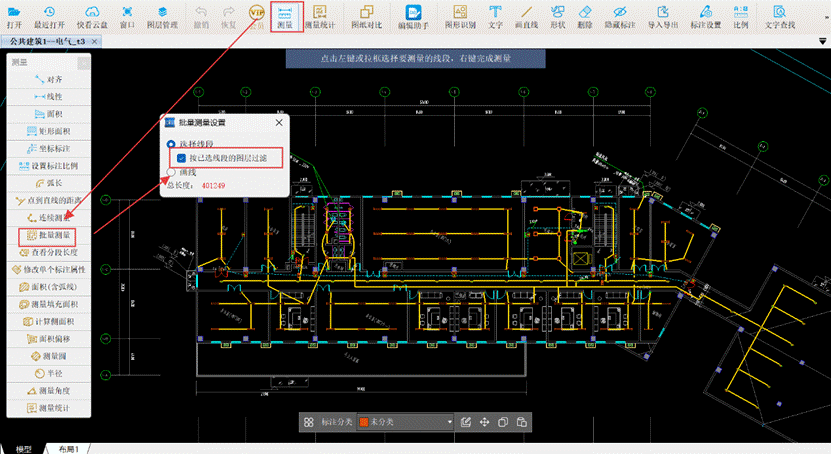Viewport: 831px width, 454px height.
Task: Open 标注设置 annotation settings
Action: [x=705, y=17]
